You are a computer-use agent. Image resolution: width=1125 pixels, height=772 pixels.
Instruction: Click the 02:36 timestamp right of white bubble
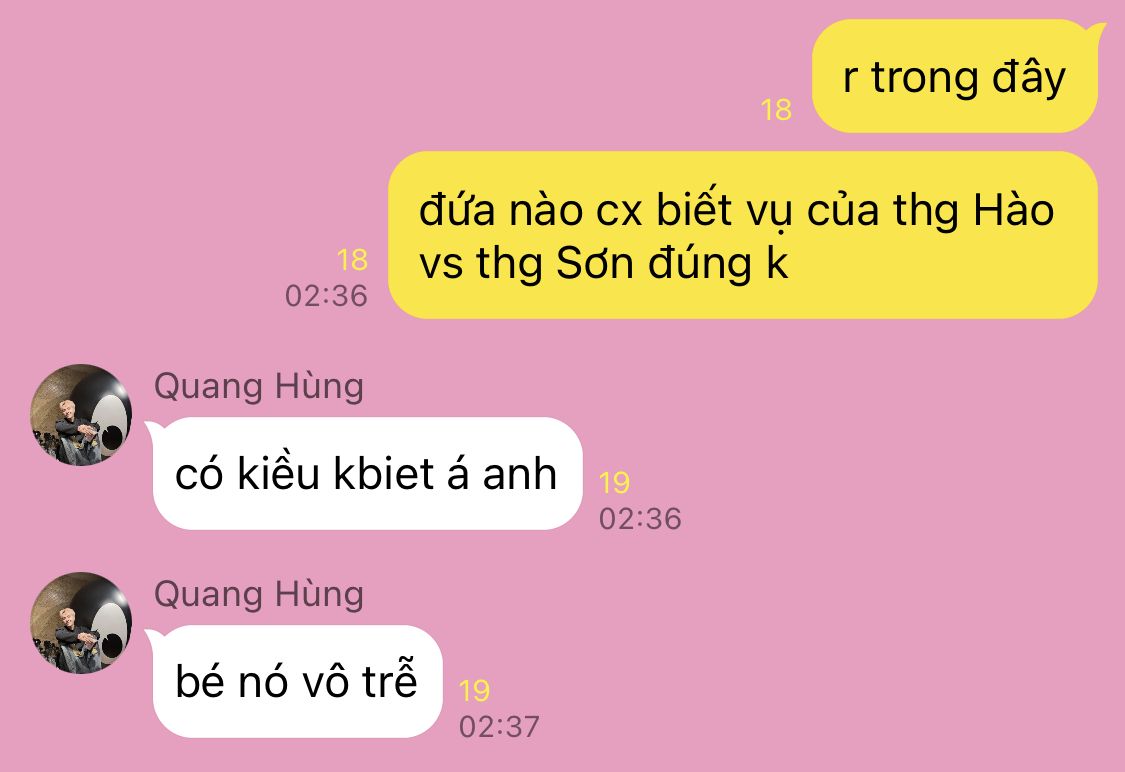[x=640, y=519]
